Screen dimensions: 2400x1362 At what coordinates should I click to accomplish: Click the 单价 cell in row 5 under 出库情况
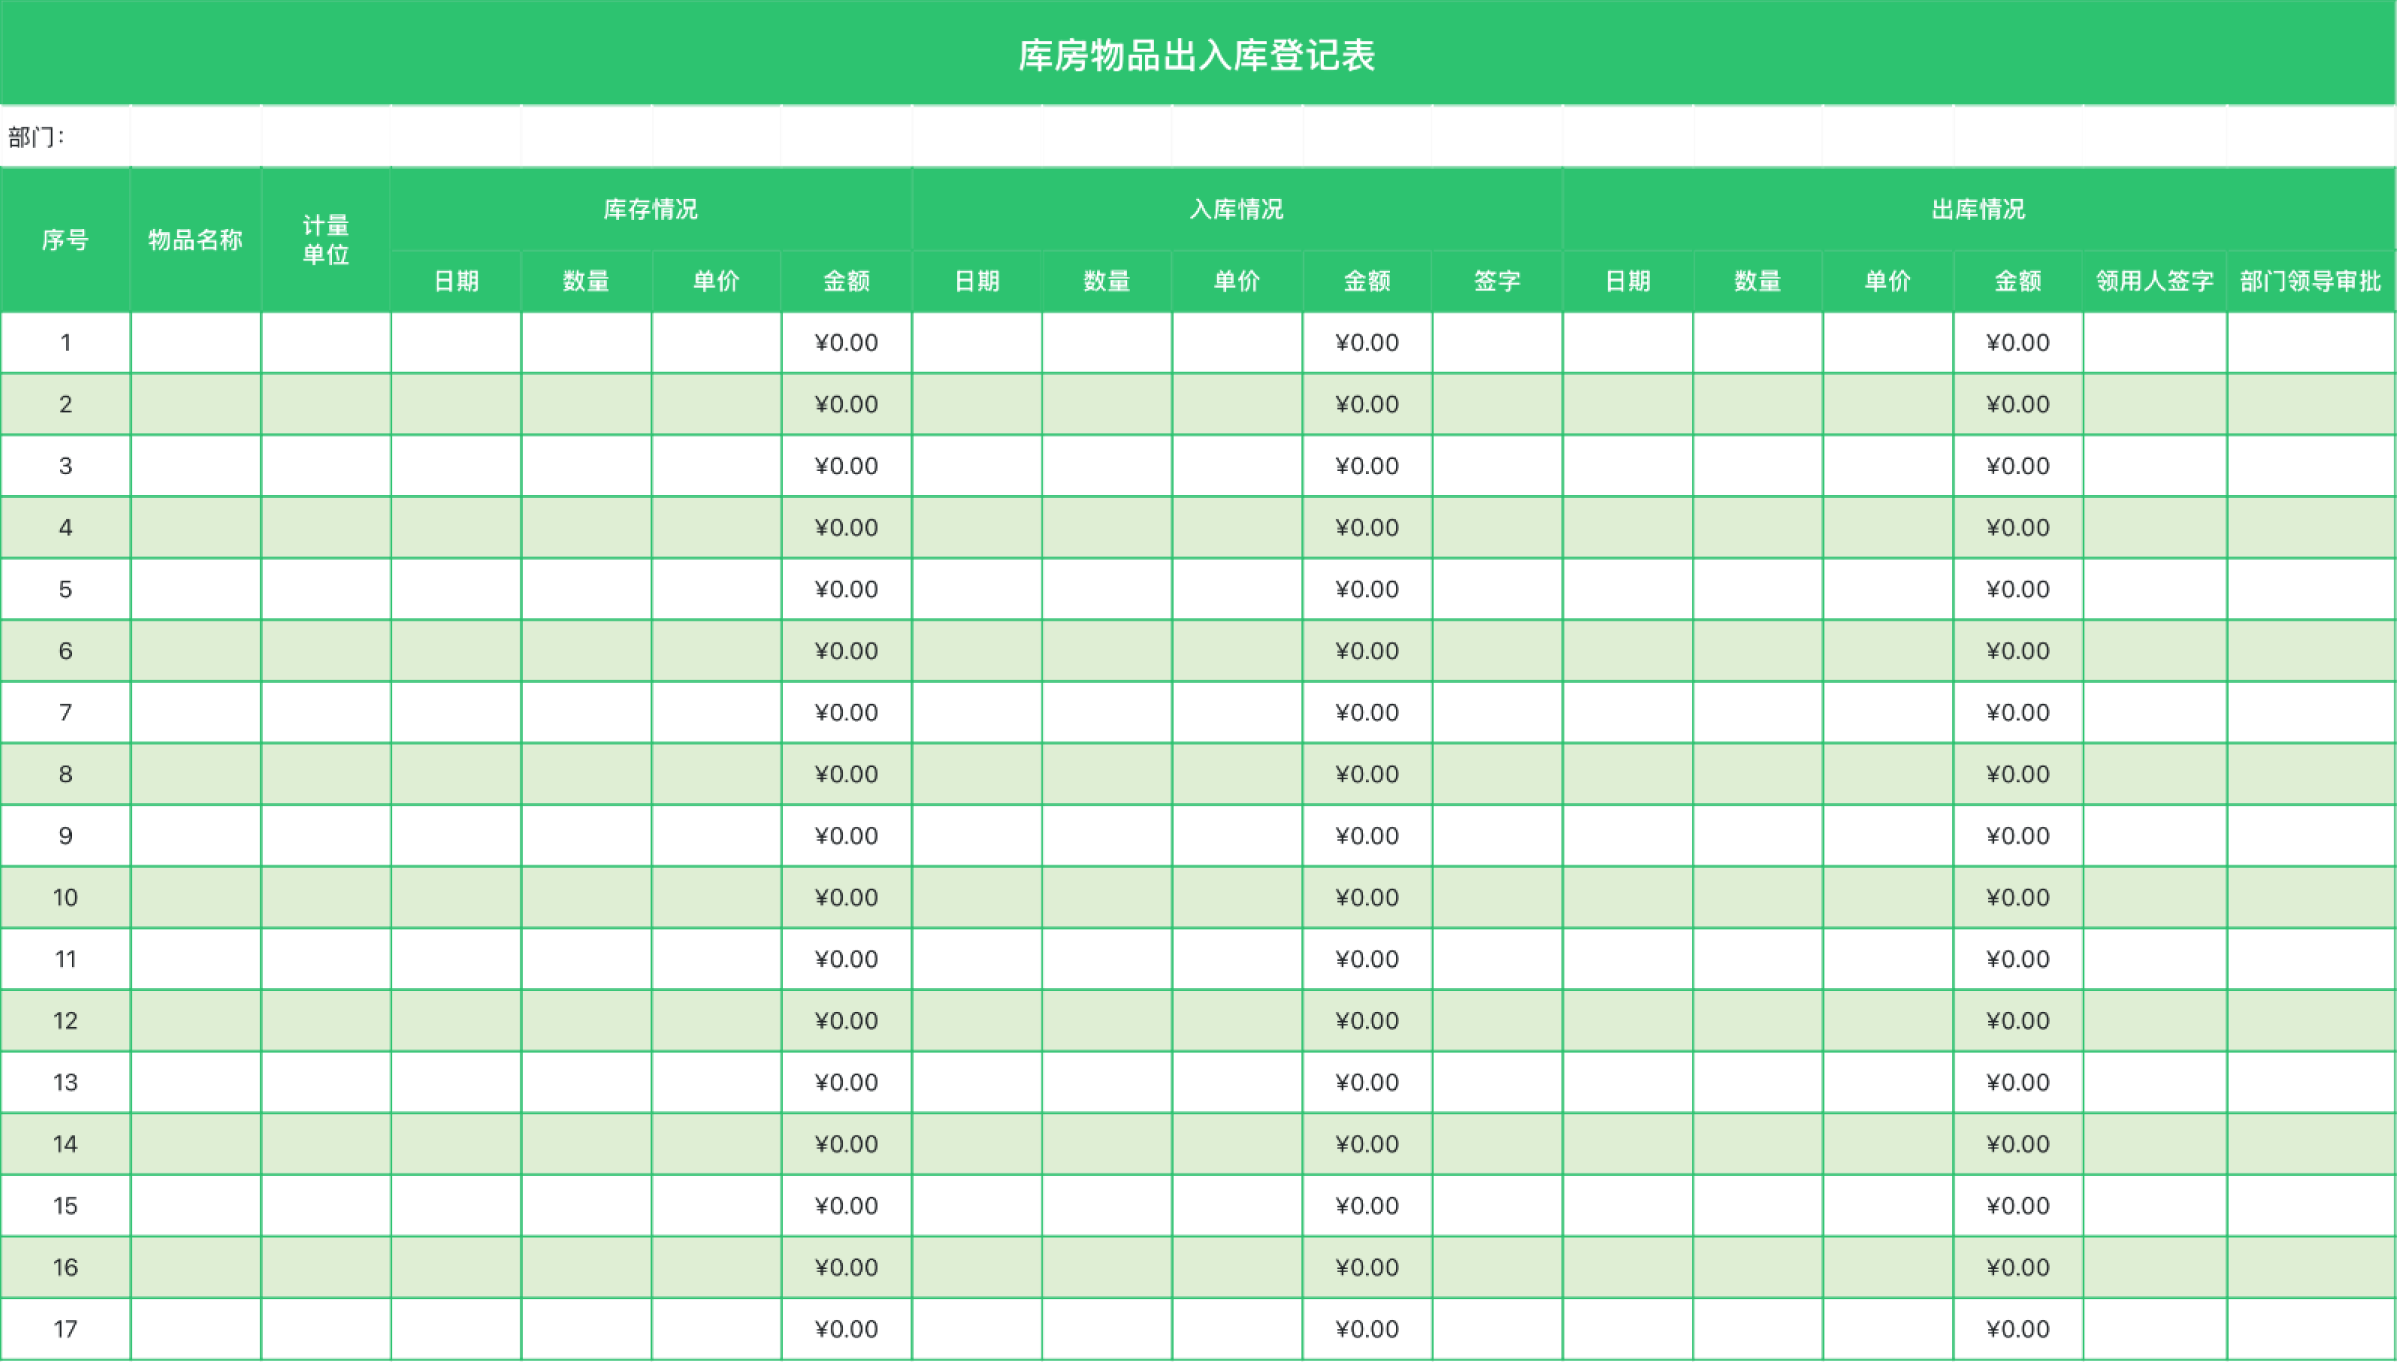point(1890,589)
